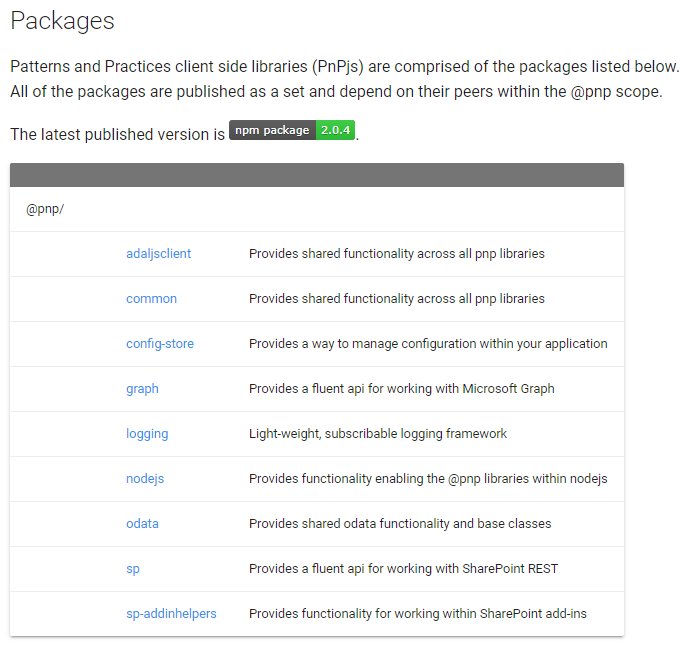
Task: Click the green 2.0.4 version label
Action: click(x=336, y=131)
